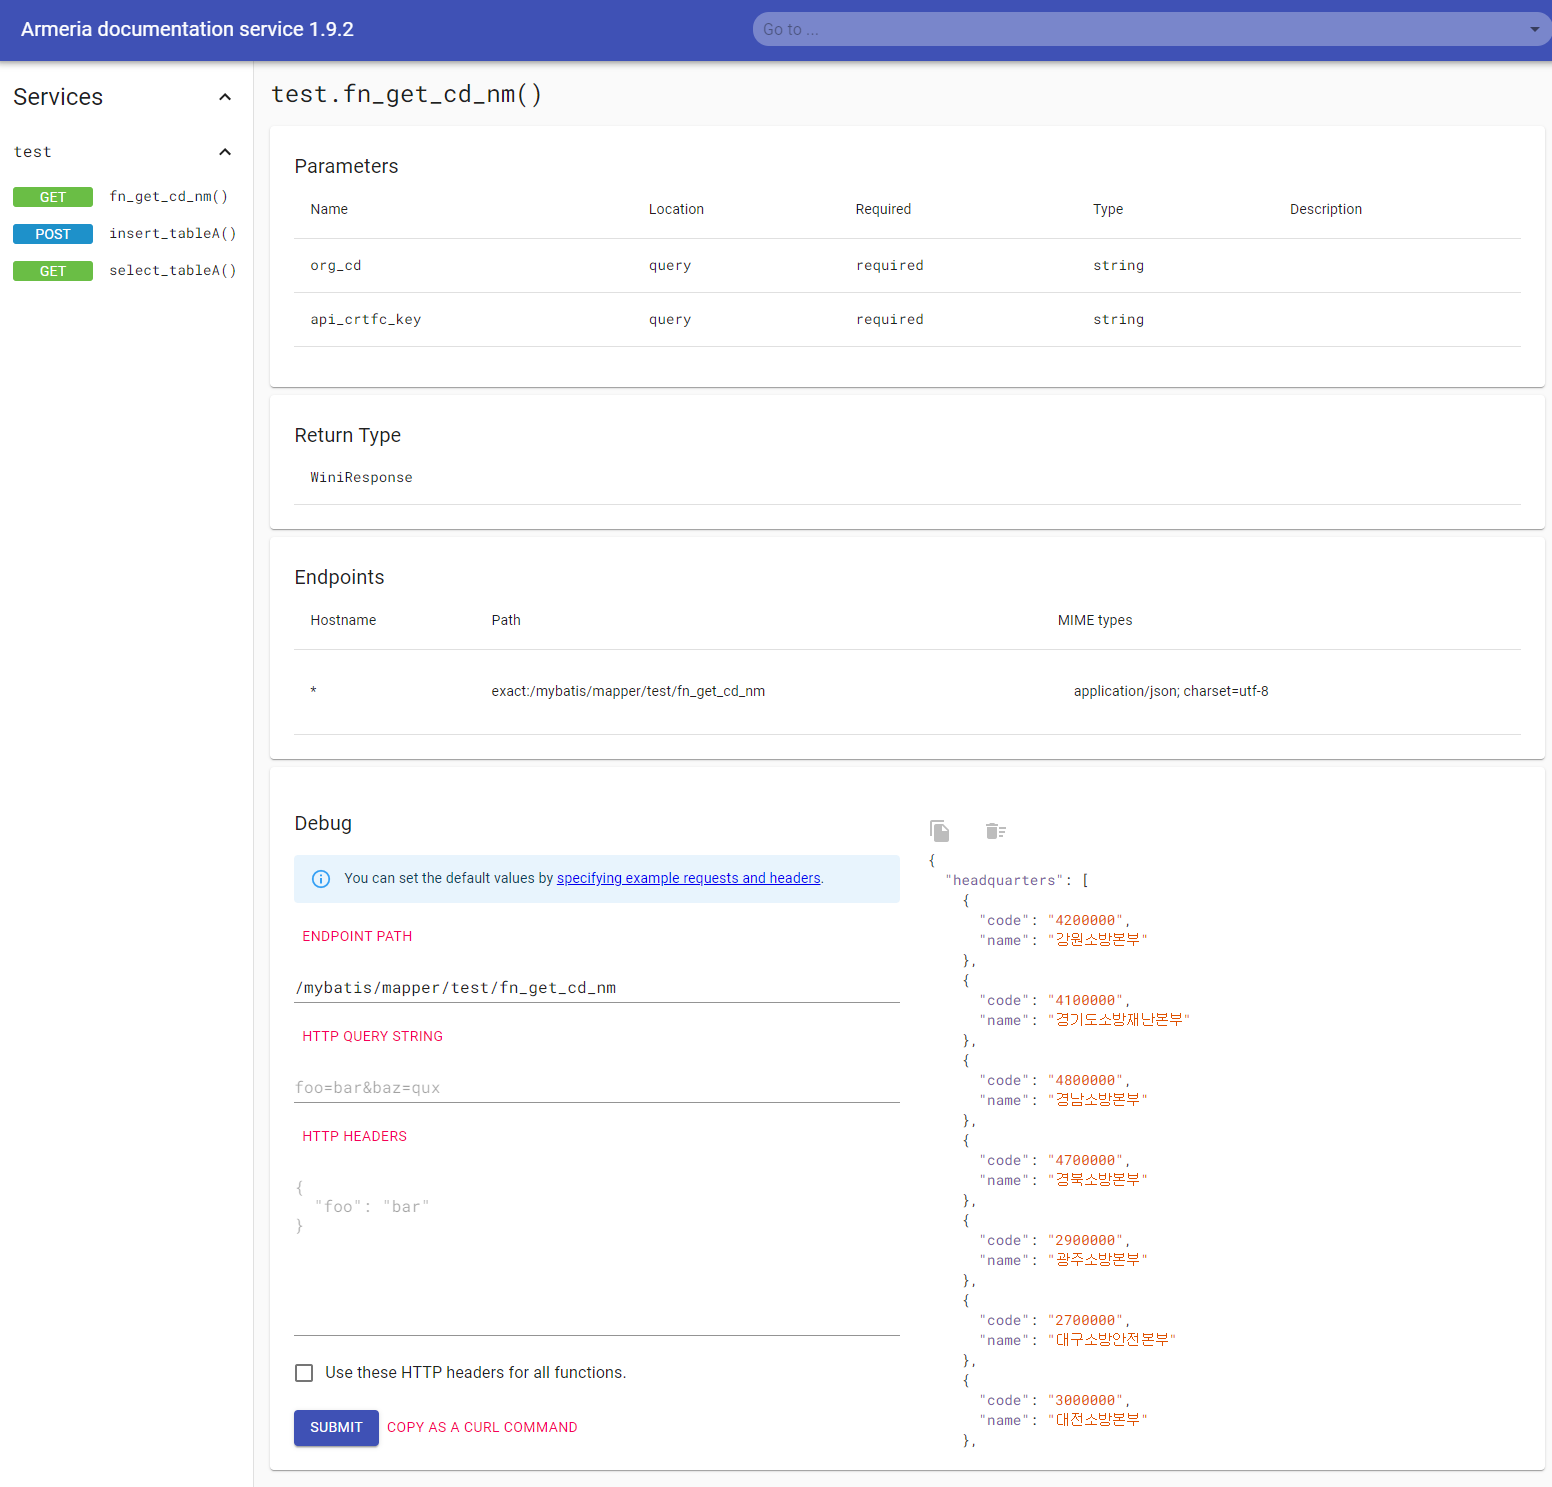1552x1487 pixels.
Task: Click code value "2700000" in response
Action: 1085,1321
